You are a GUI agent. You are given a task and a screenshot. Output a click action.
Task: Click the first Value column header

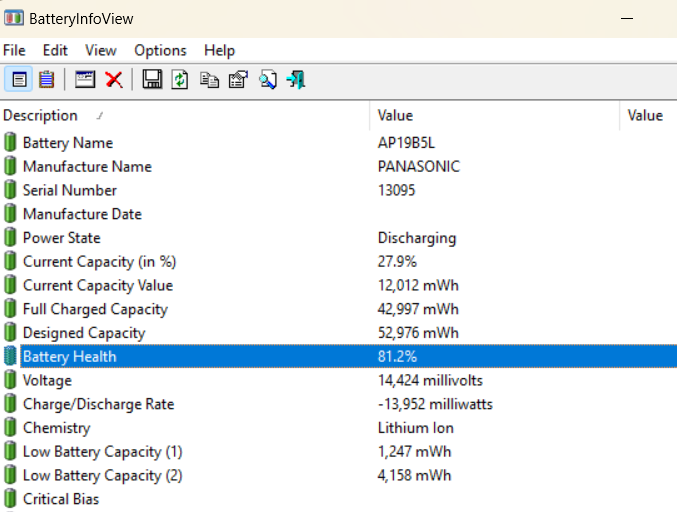pos(495,115)
